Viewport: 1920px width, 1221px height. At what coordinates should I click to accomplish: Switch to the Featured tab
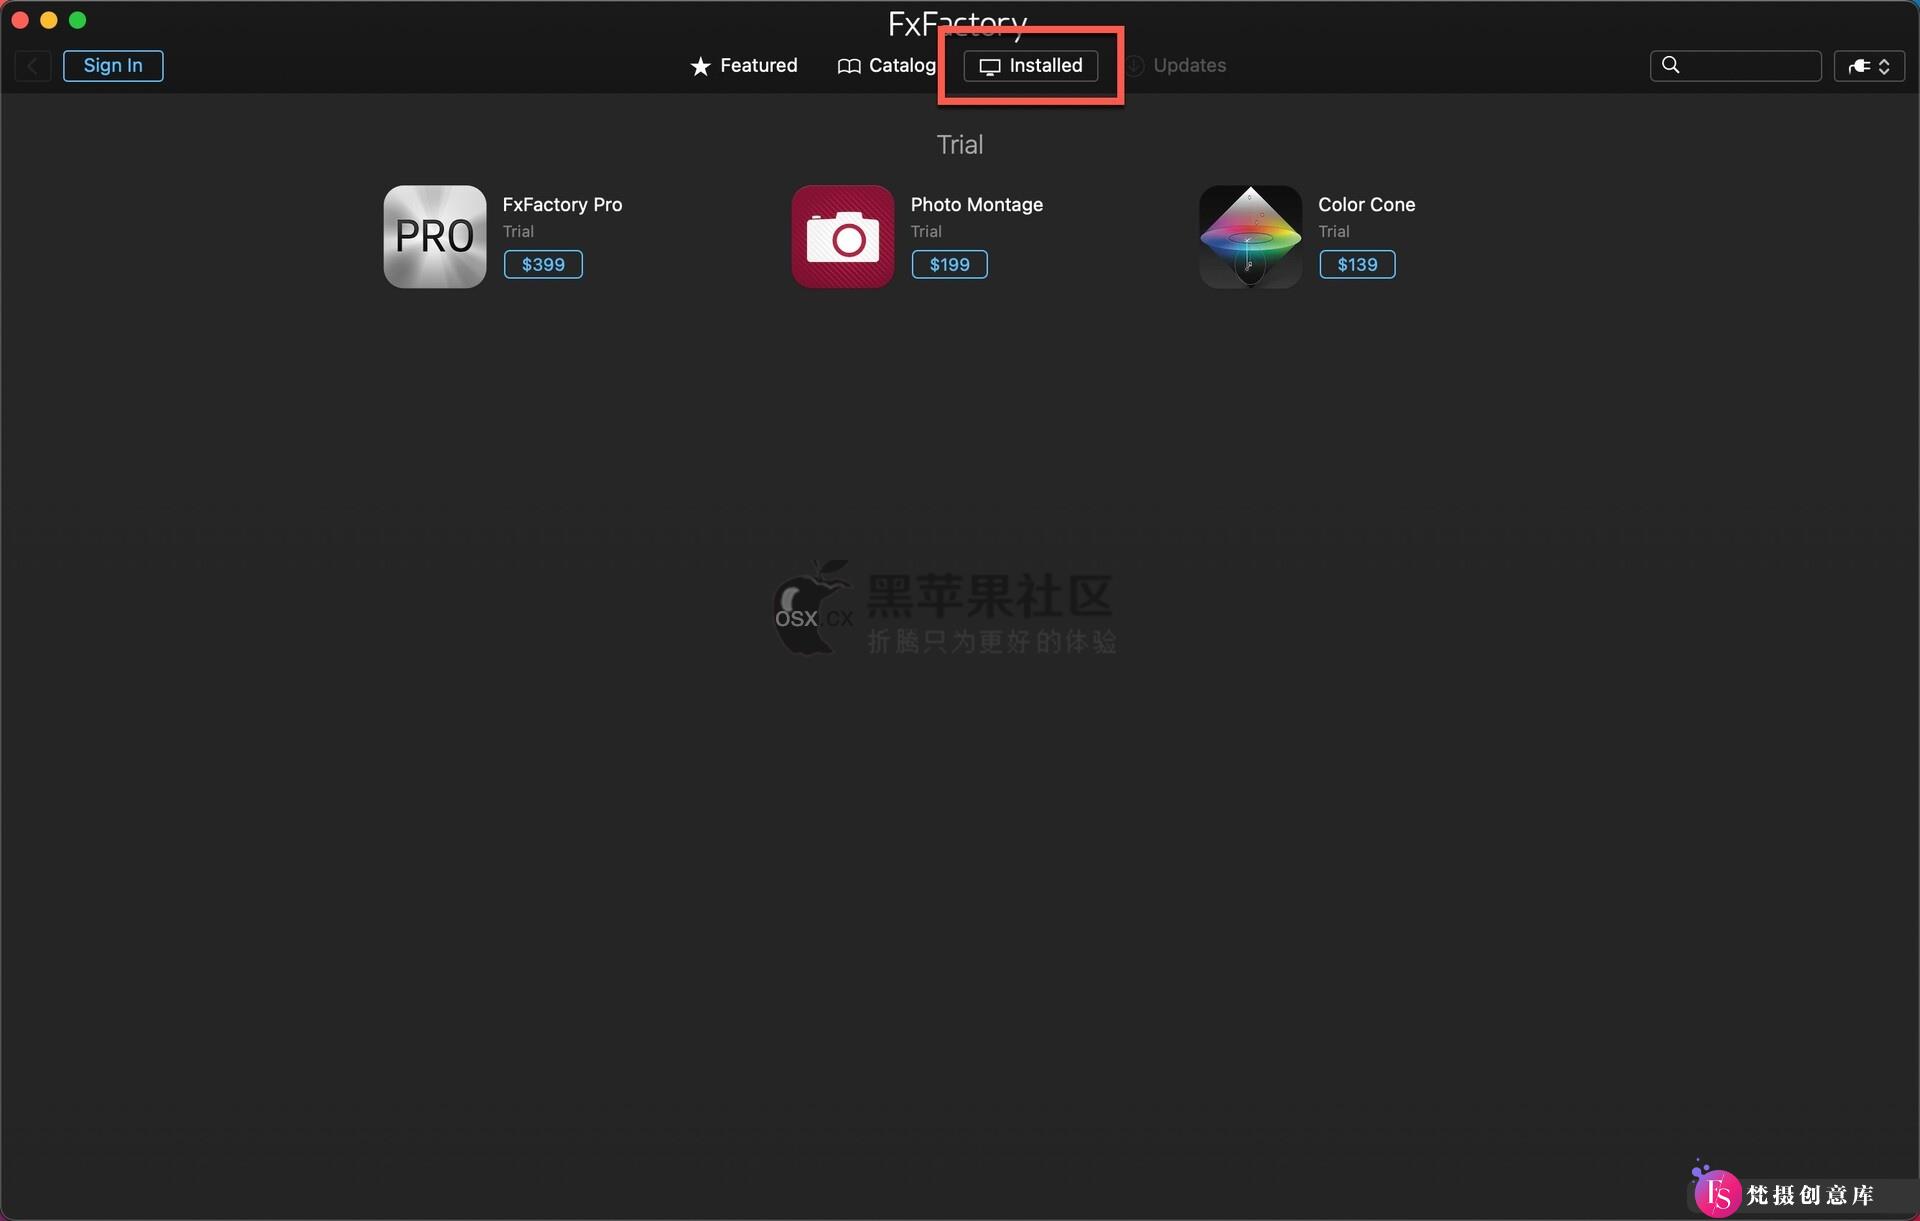coord(744,66)
